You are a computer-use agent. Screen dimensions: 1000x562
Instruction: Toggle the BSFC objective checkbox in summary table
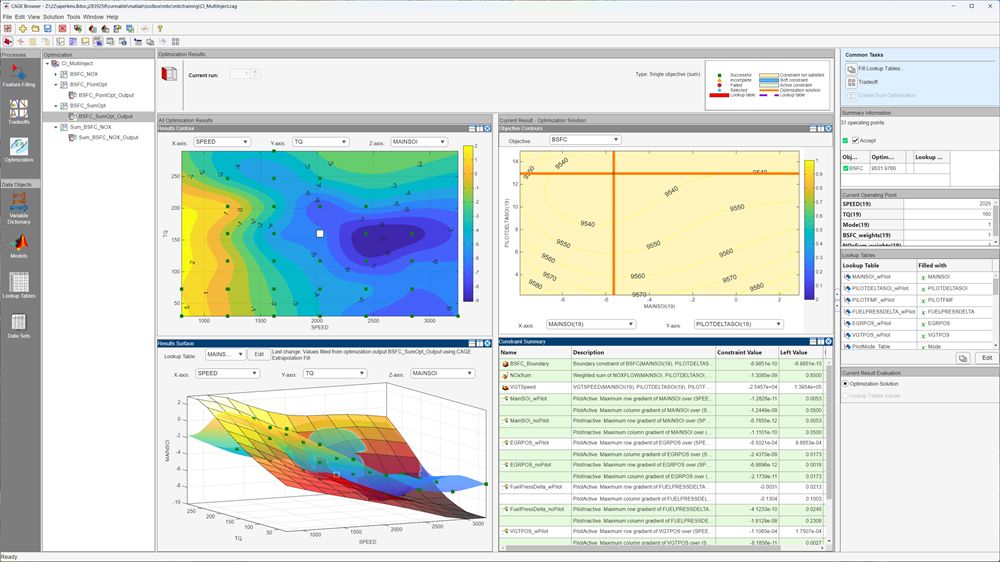tap(846, 168)
